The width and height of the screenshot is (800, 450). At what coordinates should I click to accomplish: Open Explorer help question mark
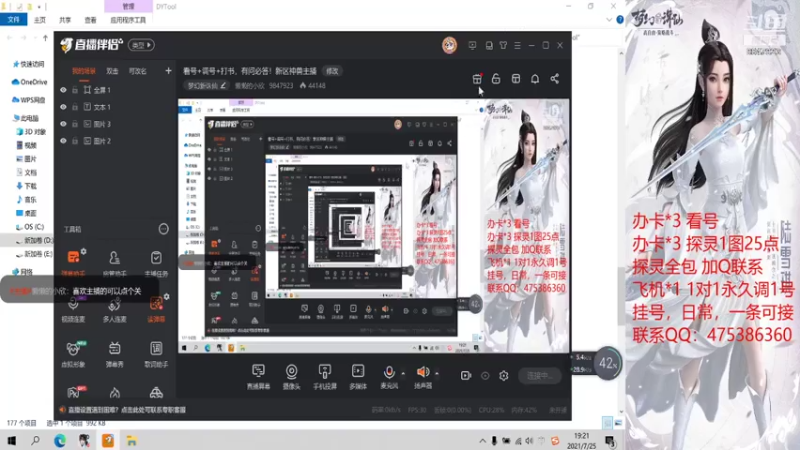coord(620,20)
